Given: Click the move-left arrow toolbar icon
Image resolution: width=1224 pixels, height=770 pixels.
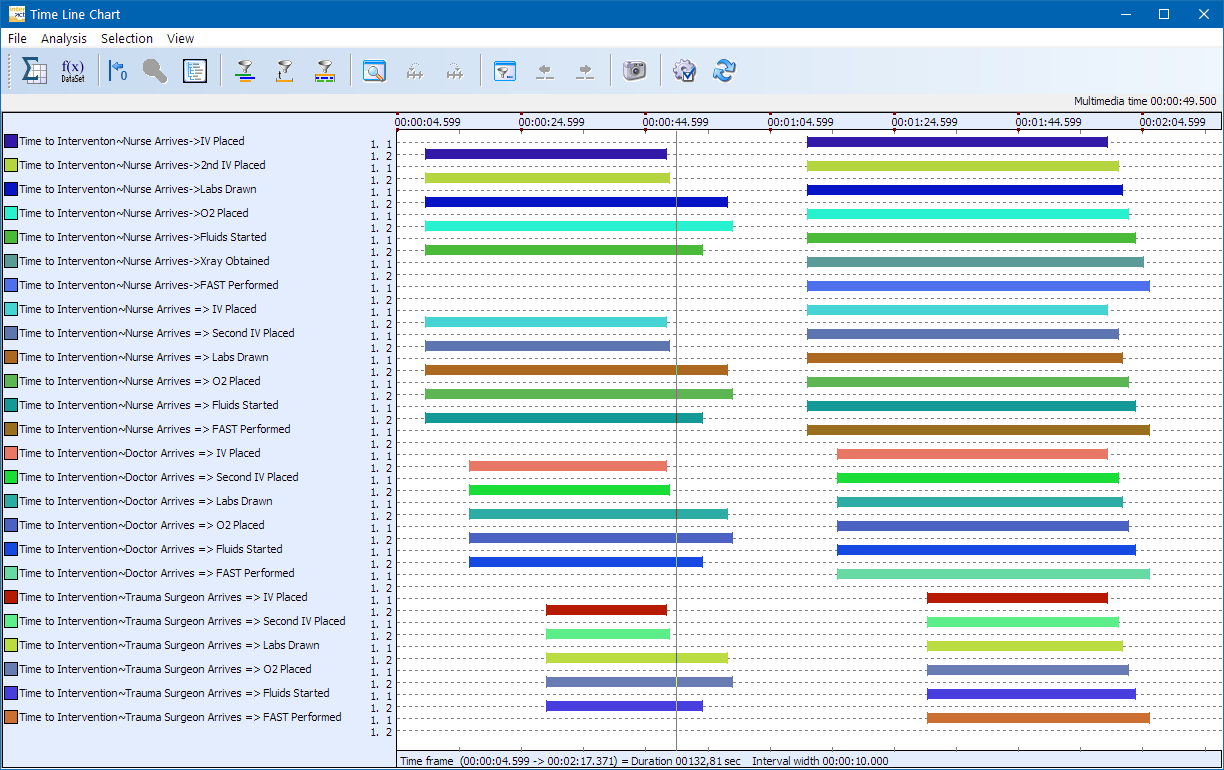Looking at the screenshot, I should [x=545, y=71].
